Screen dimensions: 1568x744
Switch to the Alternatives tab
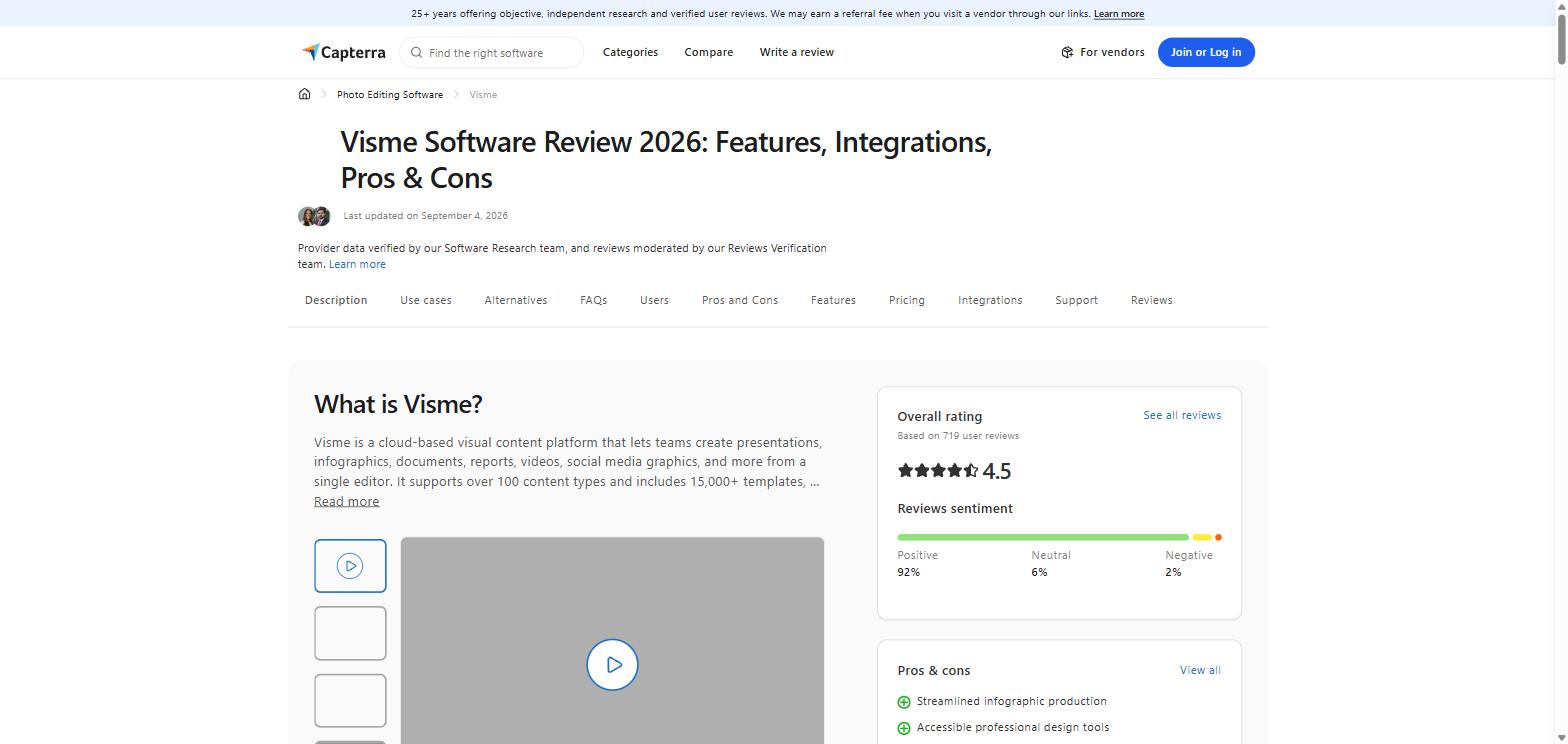pyautogui.click(x=516, y=300)
